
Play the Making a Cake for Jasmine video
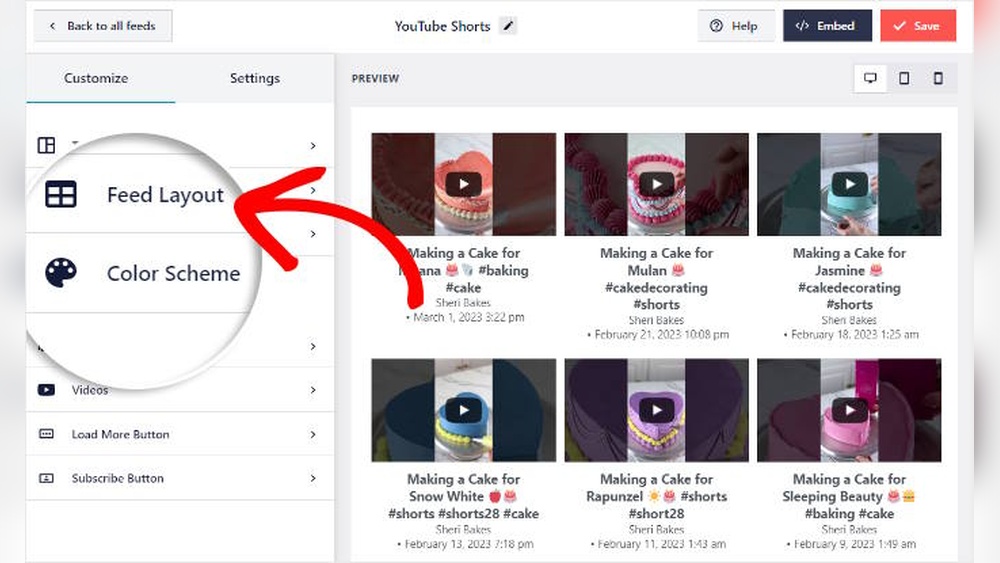tap(849, 184)
